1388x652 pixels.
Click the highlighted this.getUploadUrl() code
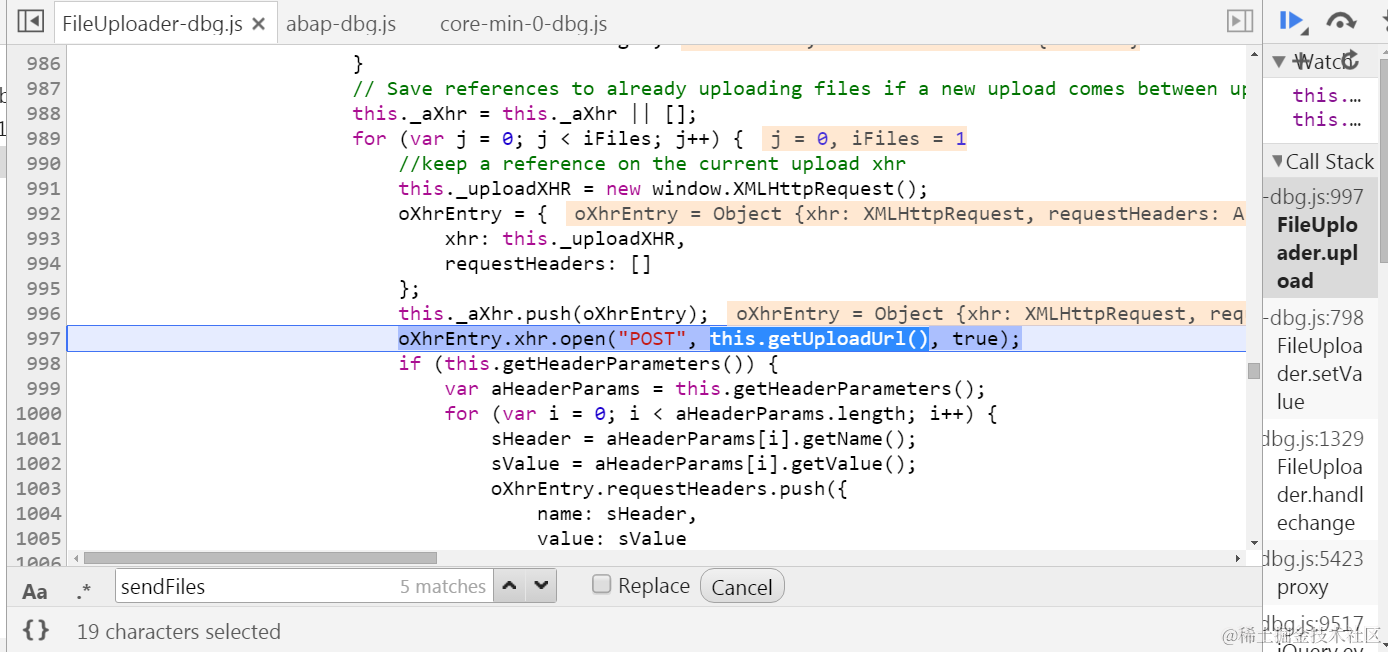[820, 338]
